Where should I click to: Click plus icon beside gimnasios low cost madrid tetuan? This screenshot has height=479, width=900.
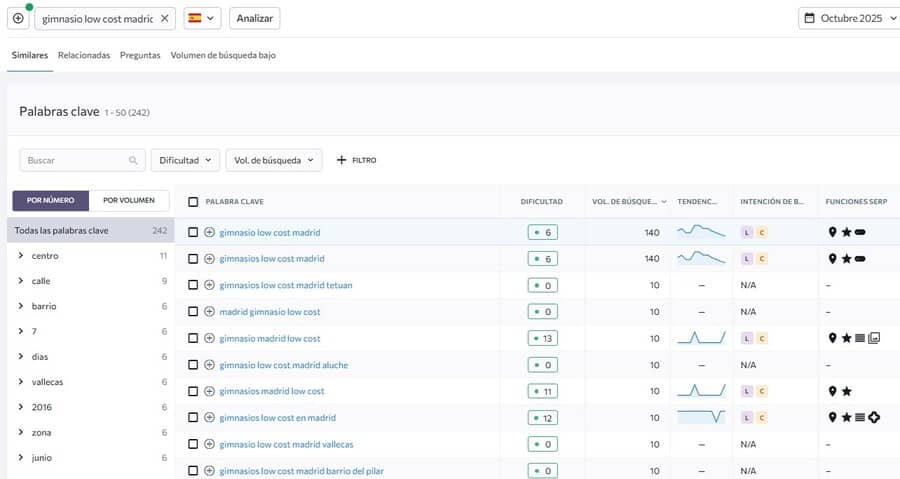click(210, 285)
